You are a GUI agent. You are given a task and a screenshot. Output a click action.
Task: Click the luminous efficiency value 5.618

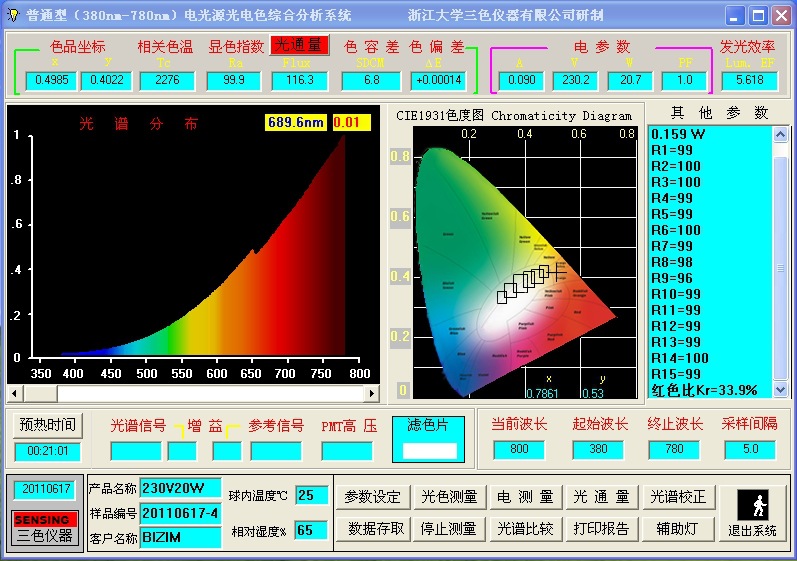750,80
